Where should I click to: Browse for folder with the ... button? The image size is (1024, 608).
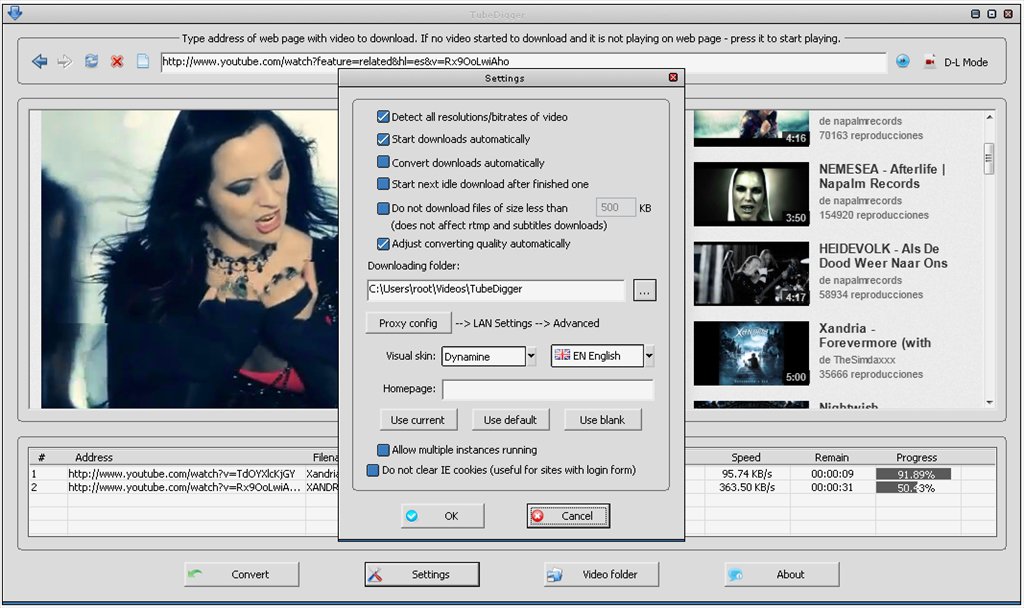645,291
